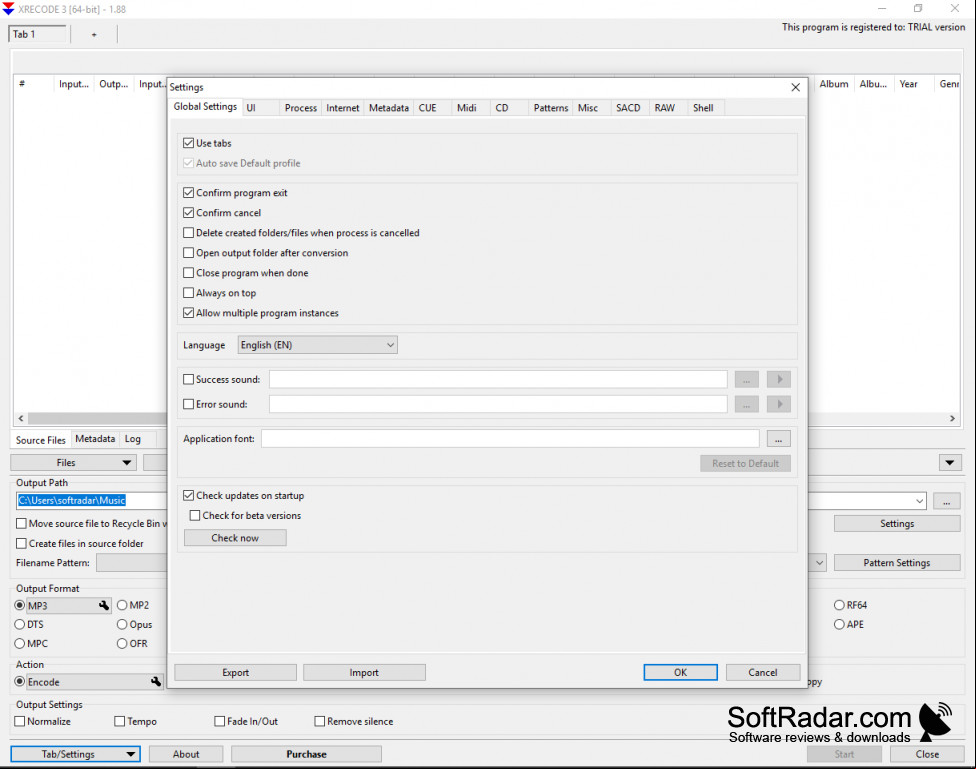Image resolution: width=976 pixels, height=769 pixels.
Task: Browse for Application font
Action: coord(778,439)
